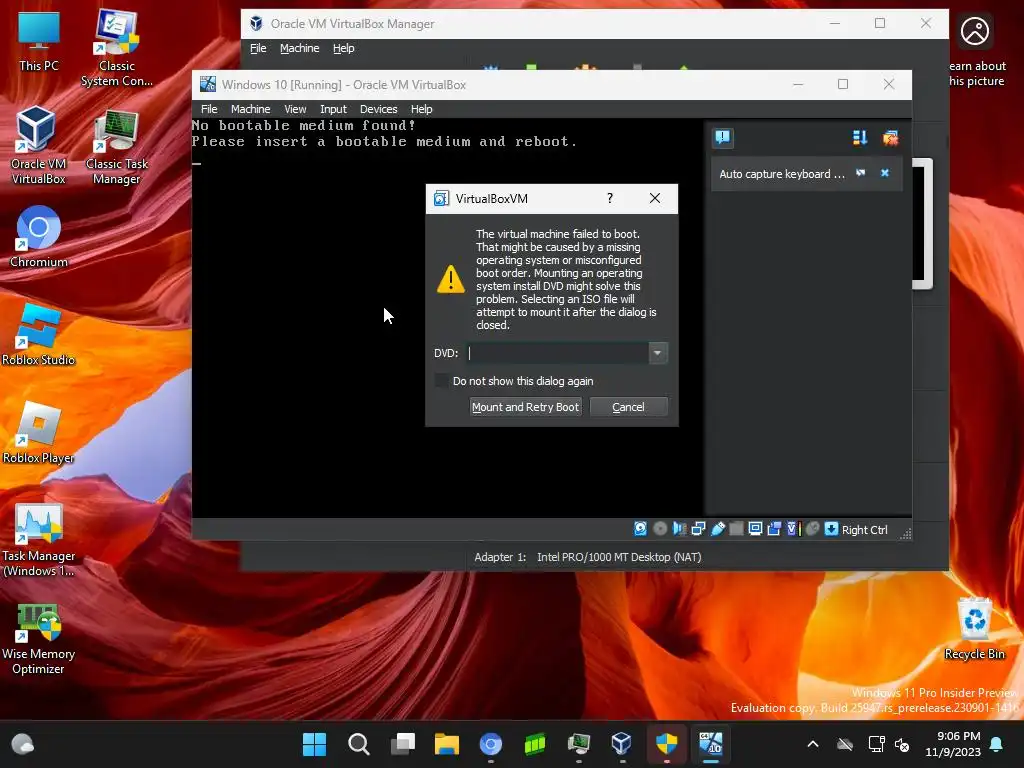Viewport: 1024px width, 768px height.
Task: Click the optical disk indicator in VM status bar
Action: click(x=660, y=529)
